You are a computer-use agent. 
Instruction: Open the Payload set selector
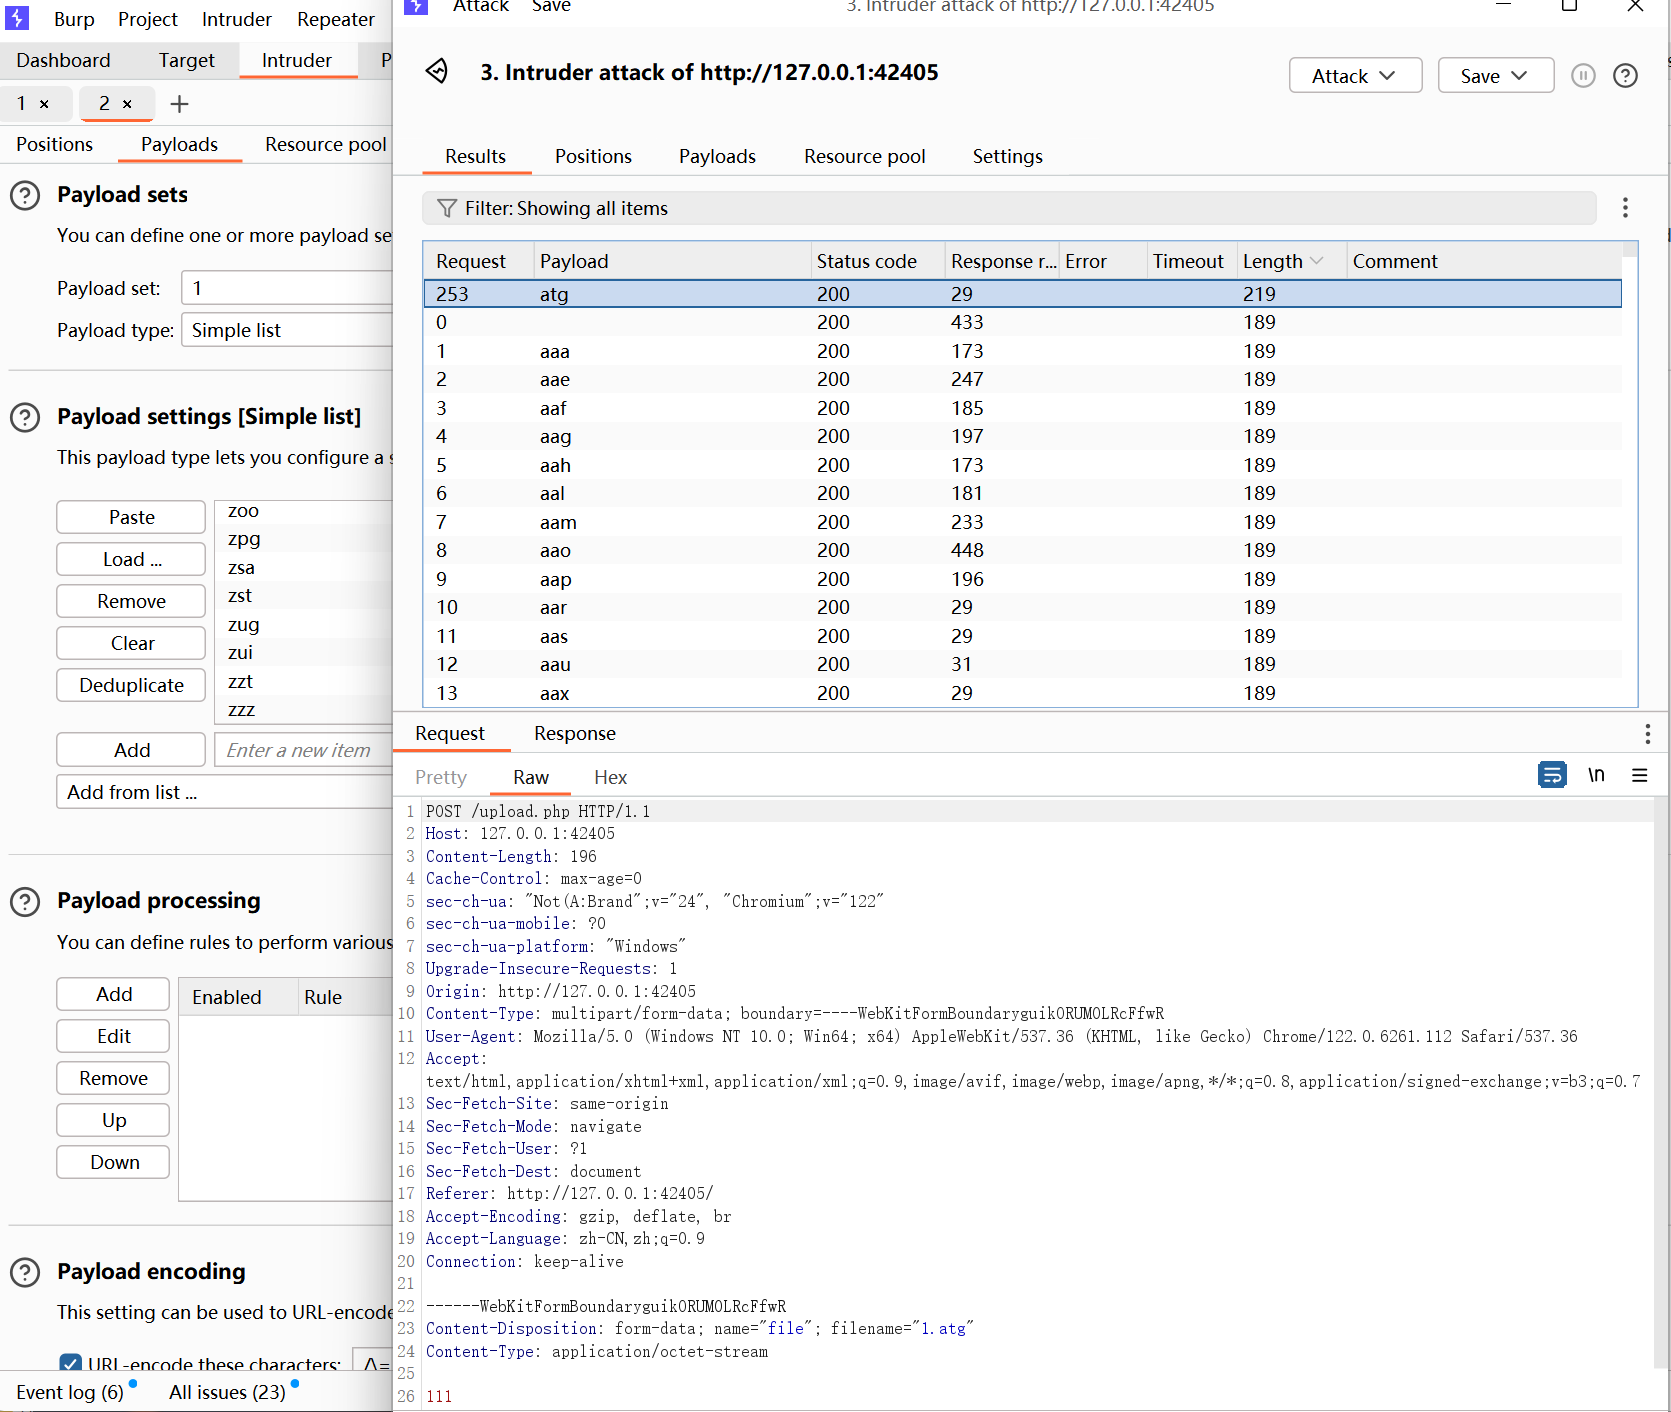[287, 288]
